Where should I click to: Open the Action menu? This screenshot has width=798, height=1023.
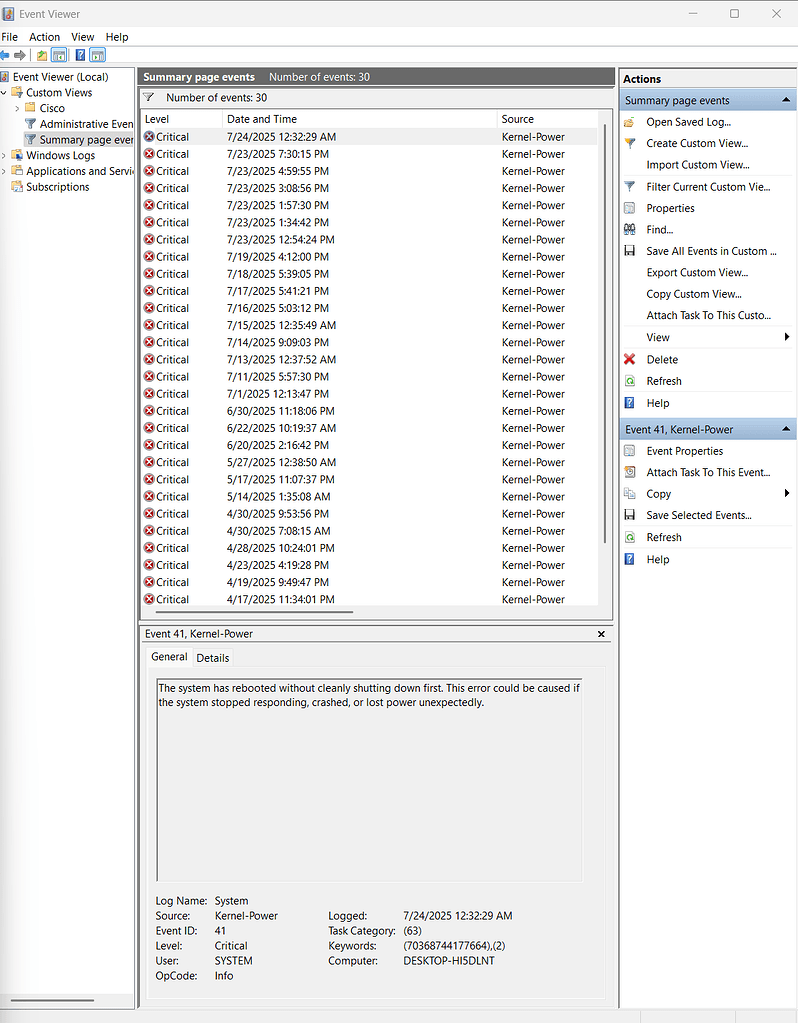[44, 37]
